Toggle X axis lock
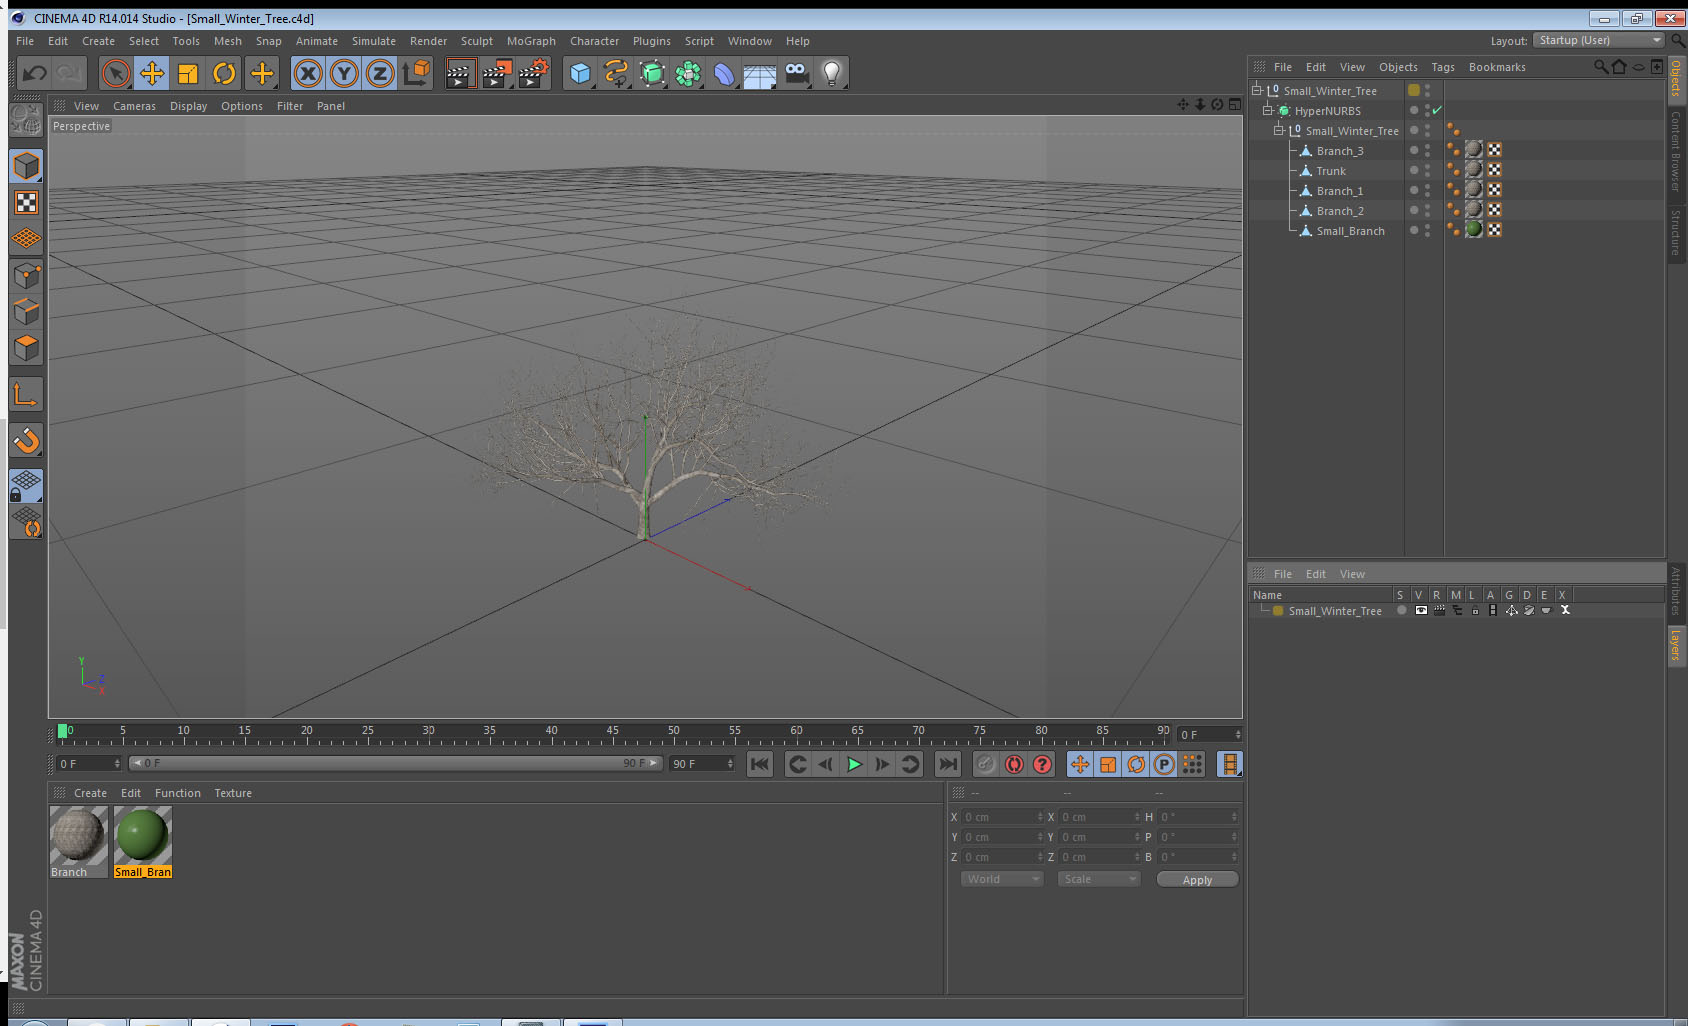Screen dimensions: 1688x1026 [308, 73]
